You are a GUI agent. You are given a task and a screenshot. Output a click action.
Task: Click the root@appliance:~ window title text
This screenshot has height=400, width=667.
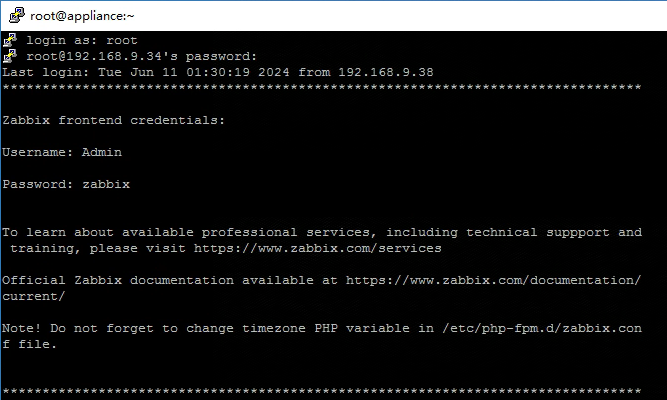[x=82, y=15]
